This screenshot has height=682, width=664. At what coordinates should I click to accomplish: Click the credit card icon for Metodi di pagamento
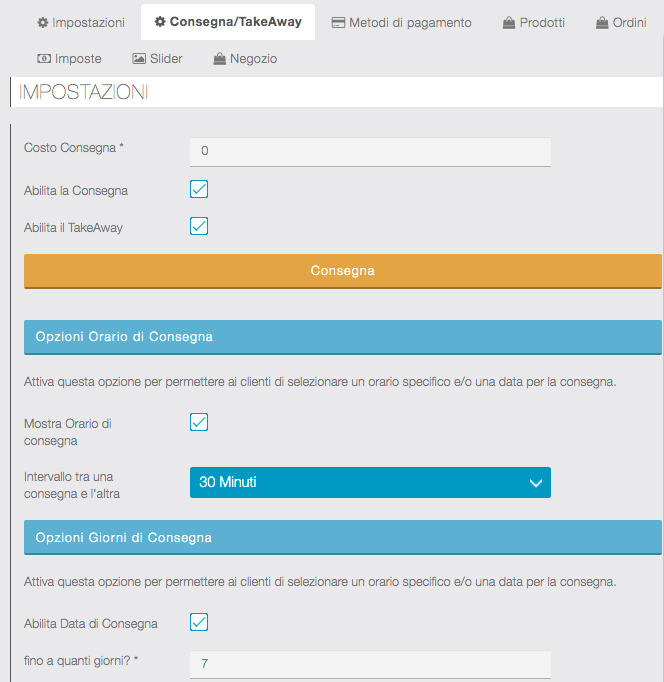(338, 22)
